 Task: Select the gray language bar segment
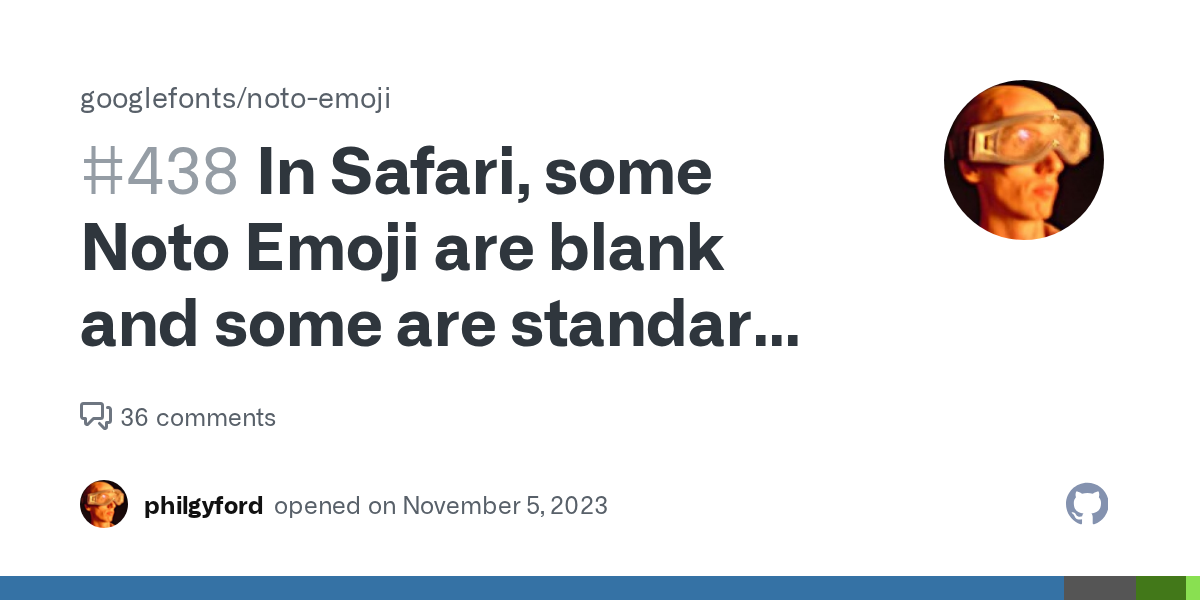(1099, 588)
